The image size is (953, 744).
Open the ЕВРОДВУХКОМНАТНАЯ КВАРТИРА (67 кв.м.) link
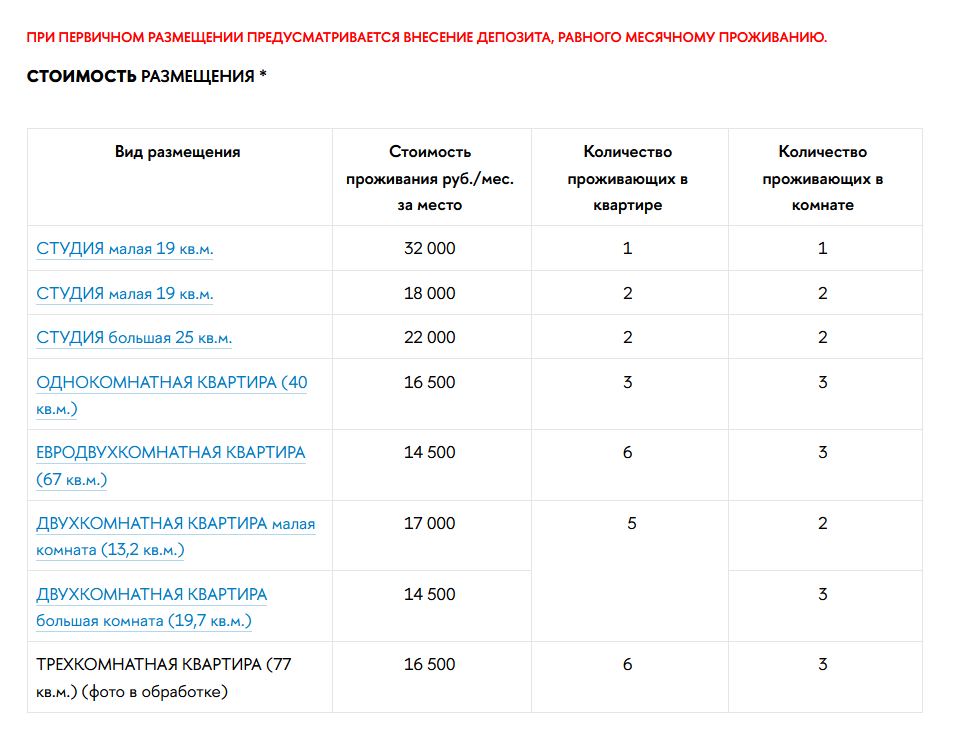click(170, 453)
